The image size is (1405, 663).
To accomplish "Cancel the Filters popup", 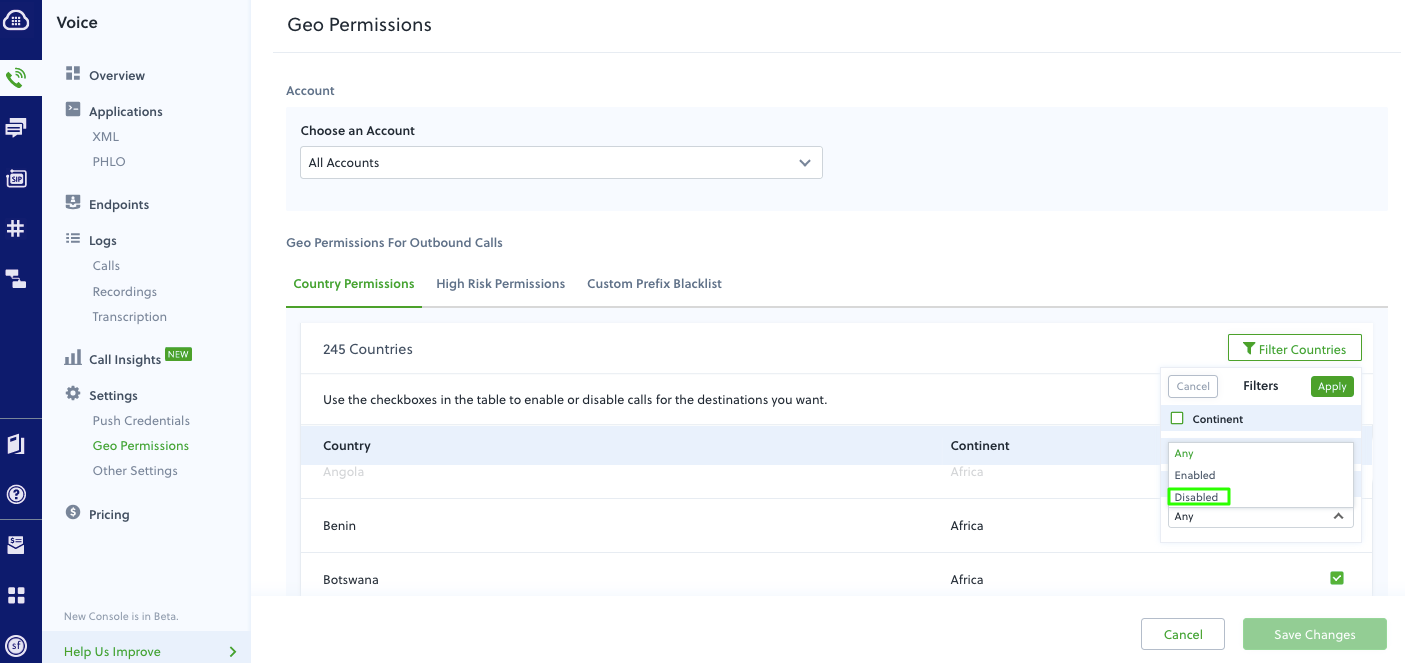I will [1193, 386].
